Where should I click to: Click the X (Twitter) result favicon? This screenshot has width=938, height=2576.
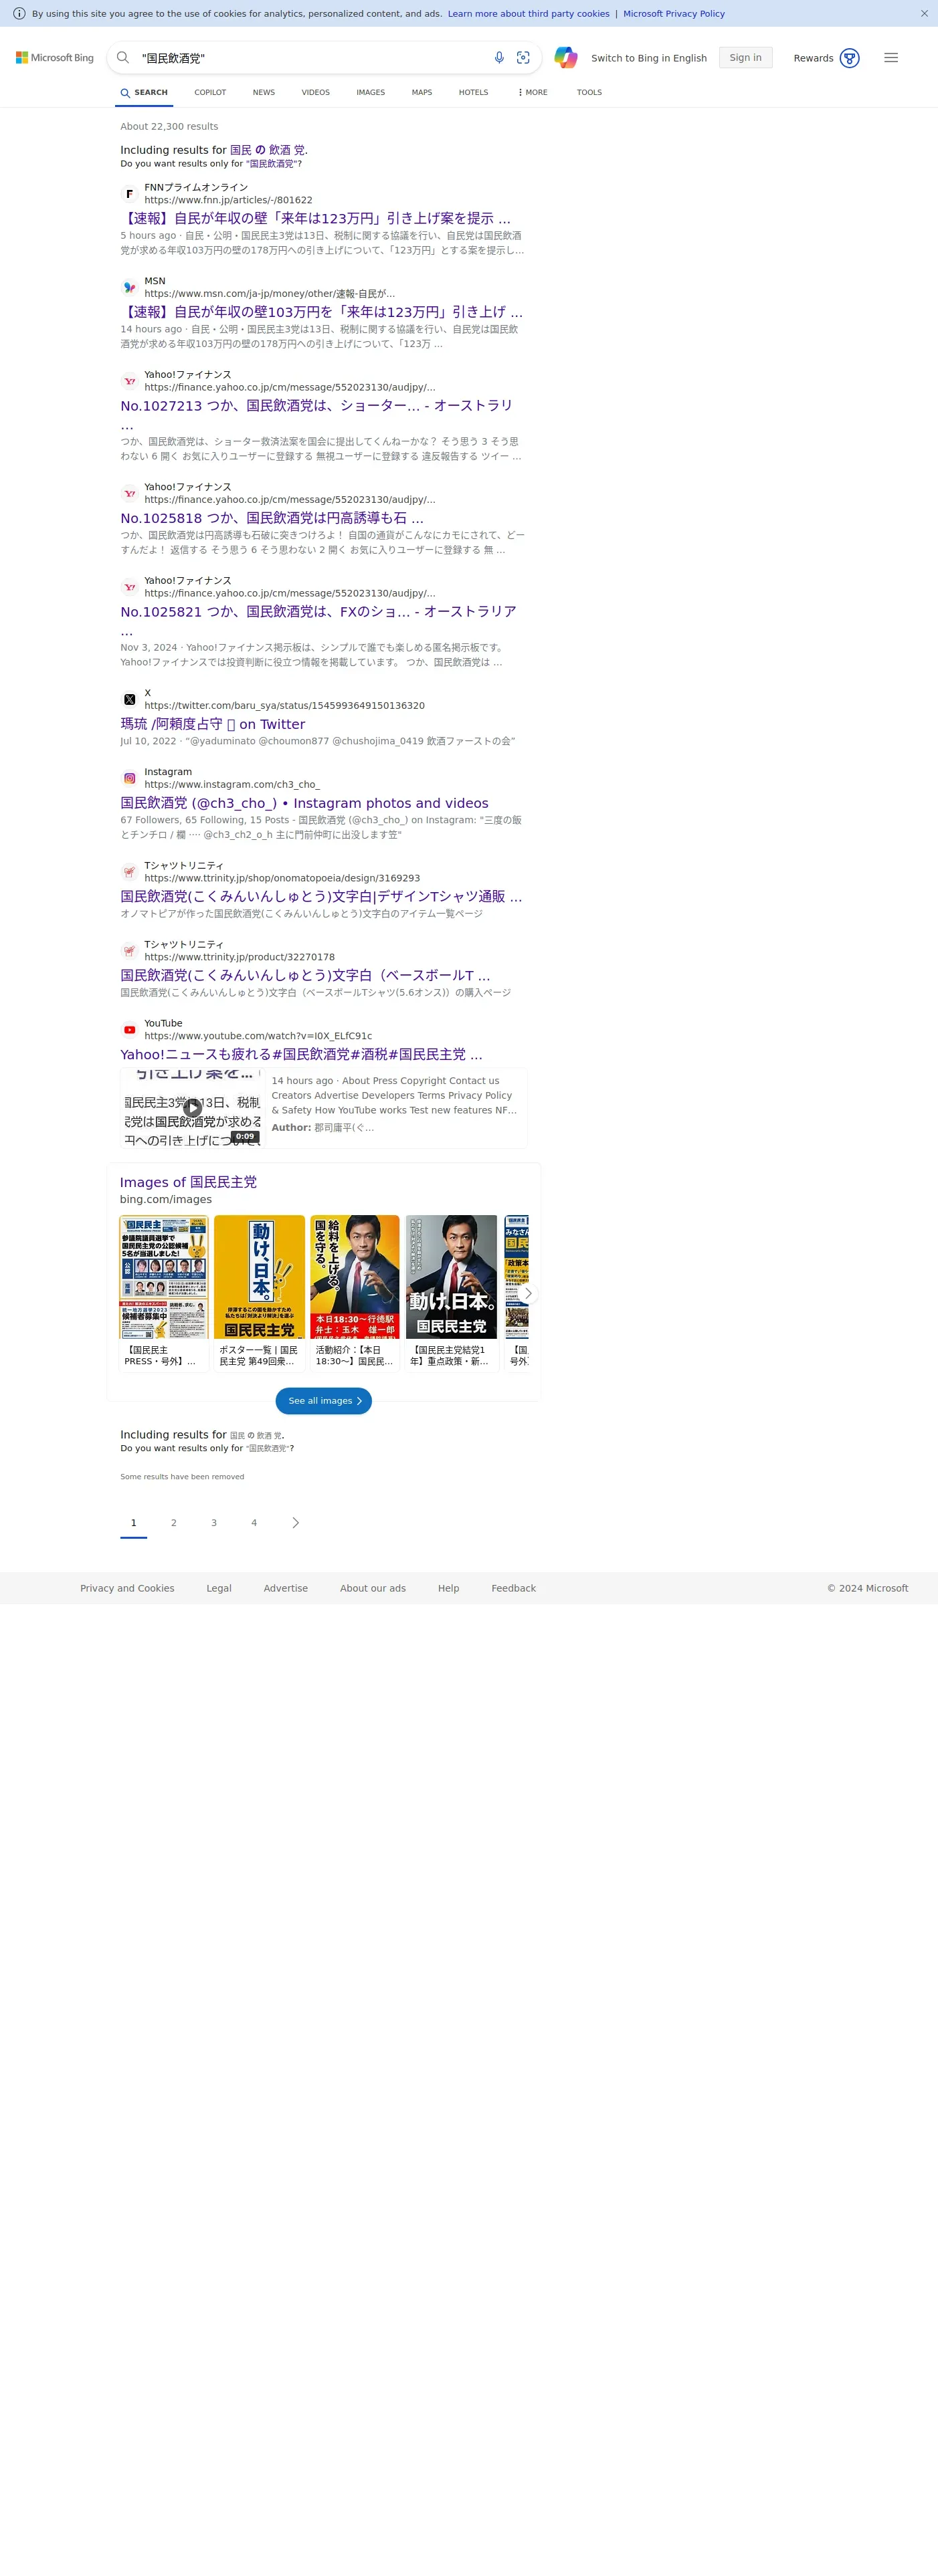(129, 700)
